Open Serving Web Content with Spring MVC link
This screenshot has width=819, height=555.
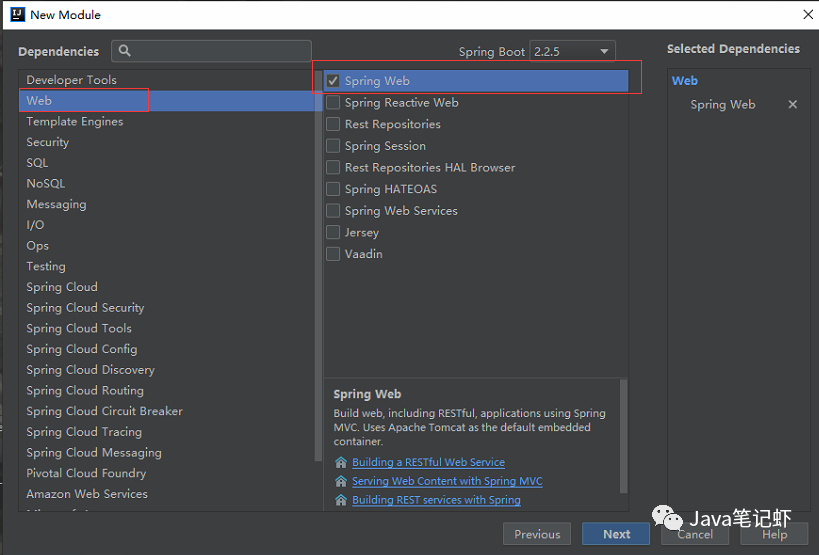coord(447,481)
